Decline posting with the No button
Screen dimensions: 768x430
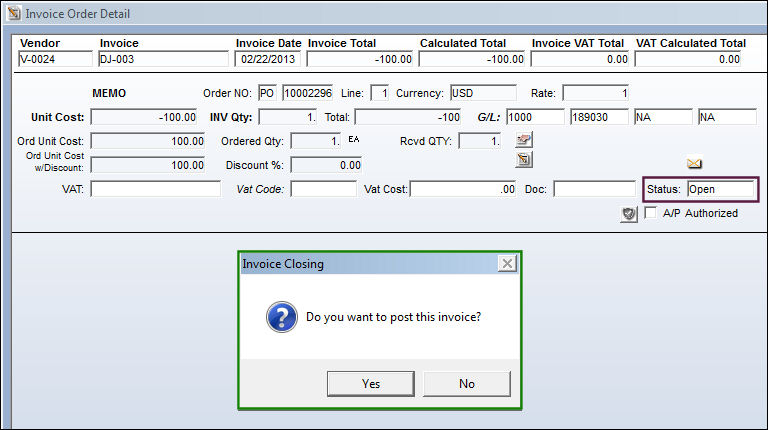[x=467, y=383]
